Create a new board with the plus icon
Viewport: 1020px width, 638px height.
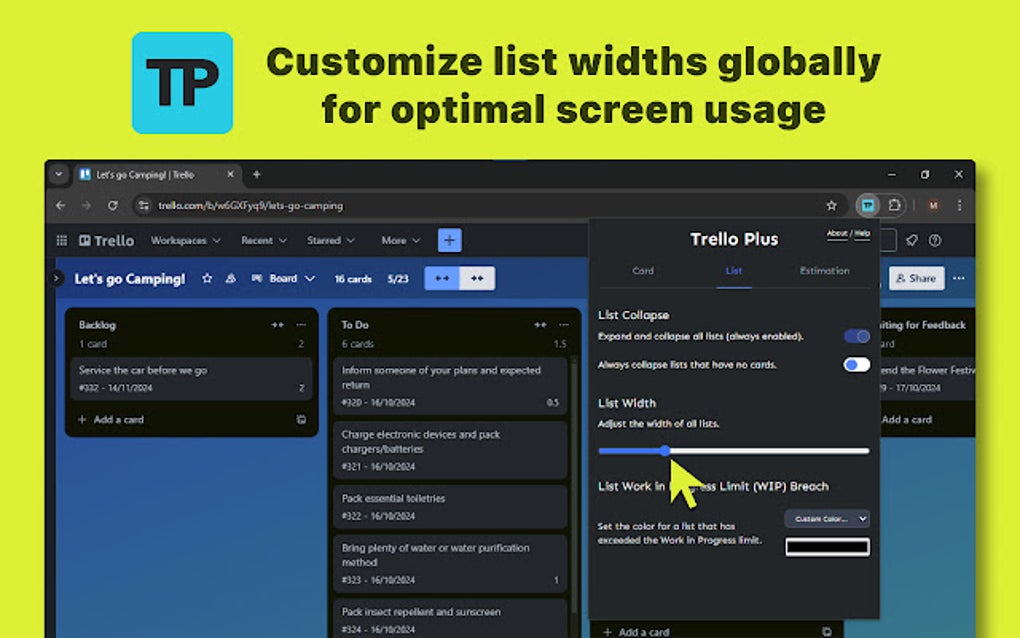click(449, 240)
